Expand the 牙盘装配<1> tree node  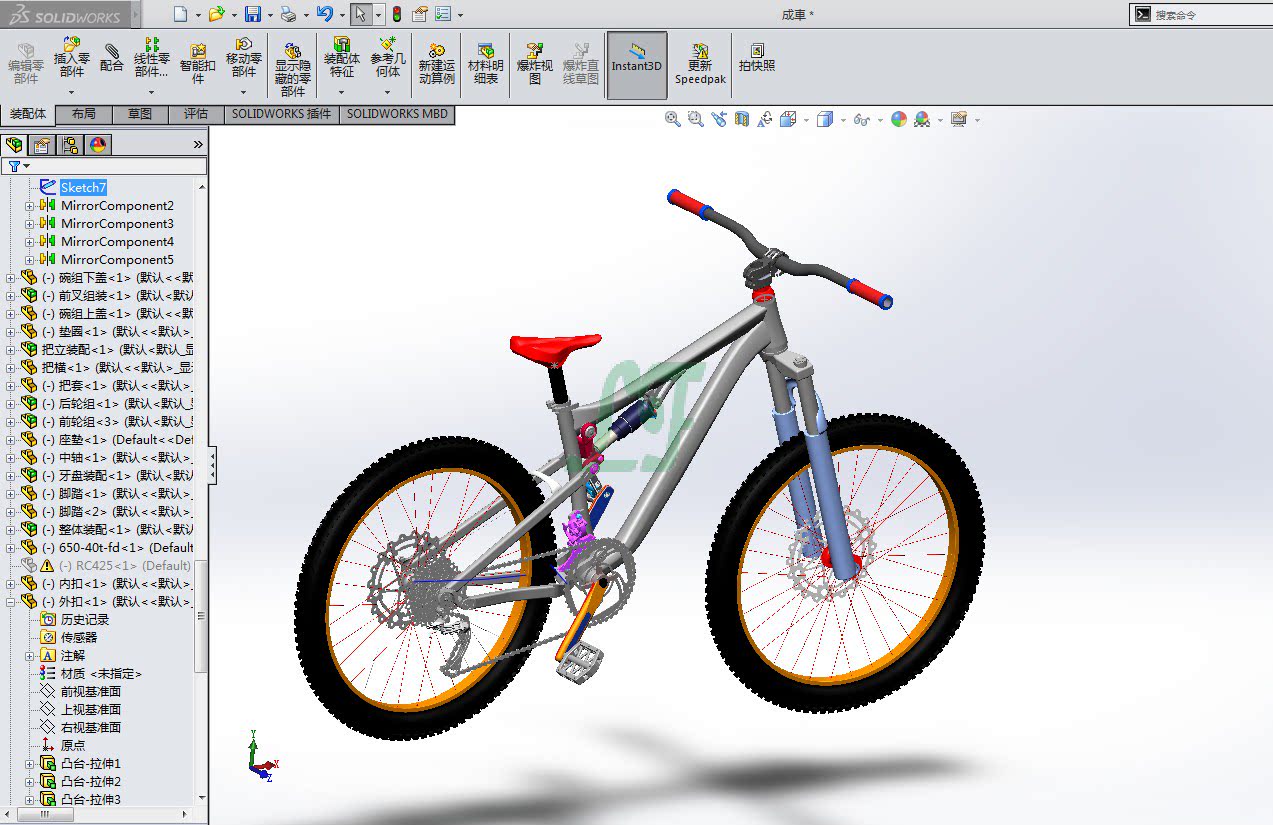11,476
